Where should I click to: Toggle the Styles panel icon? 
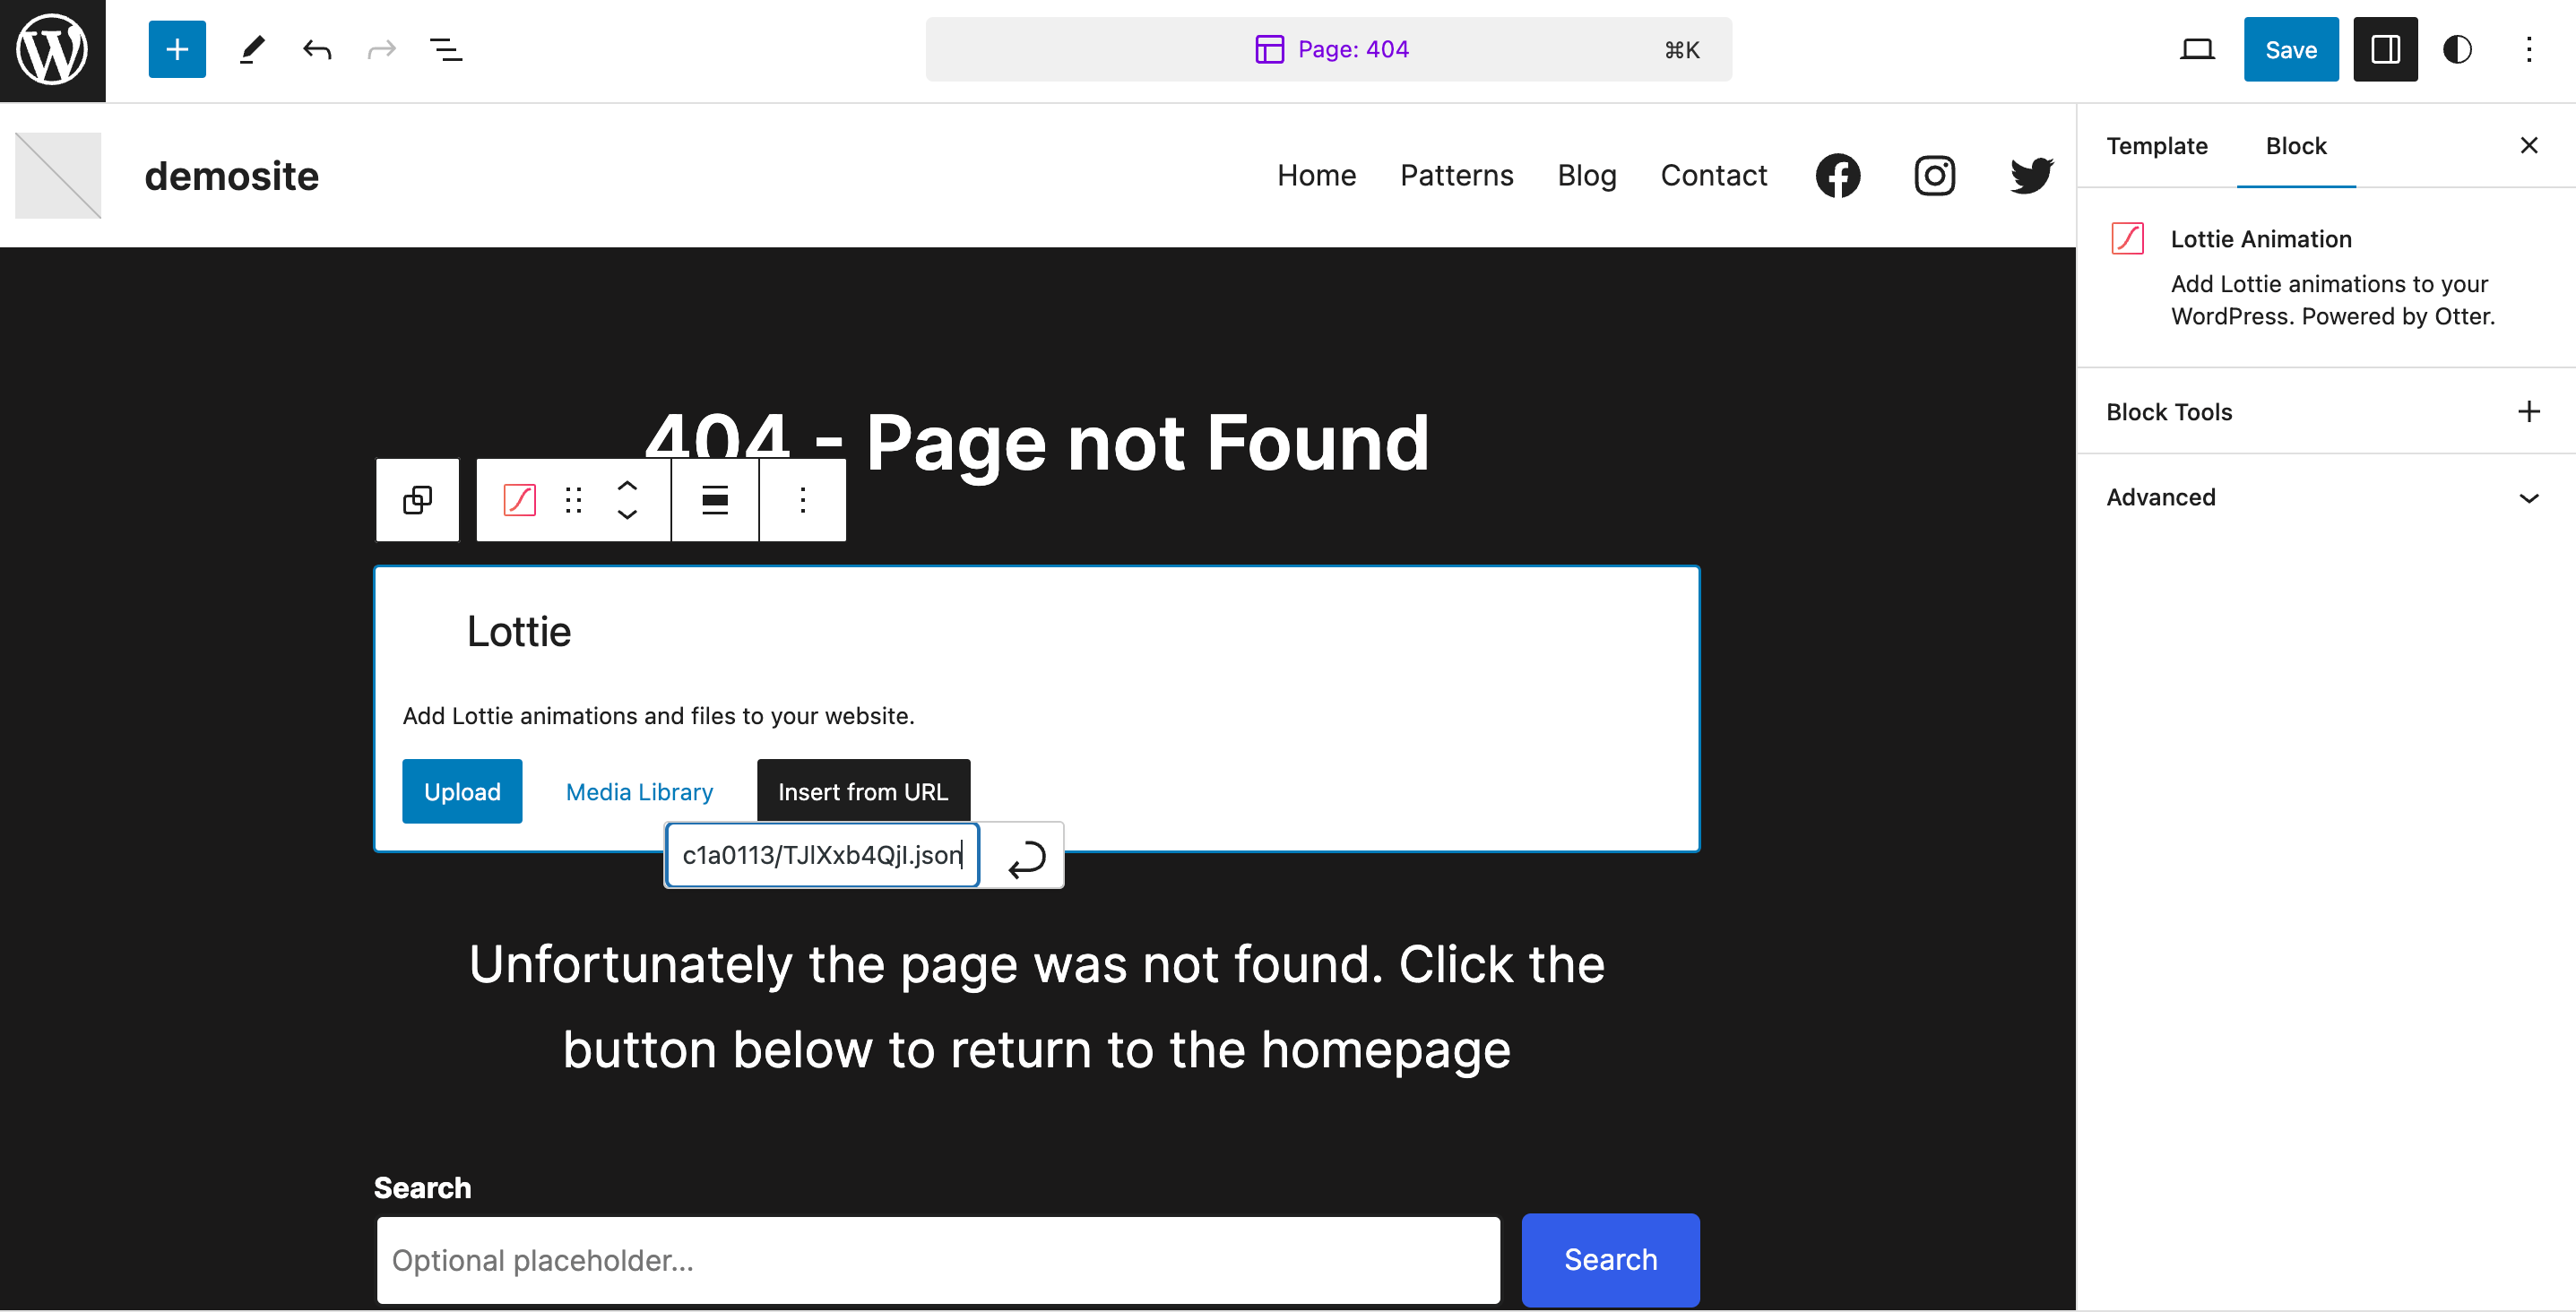[2457, 49]
